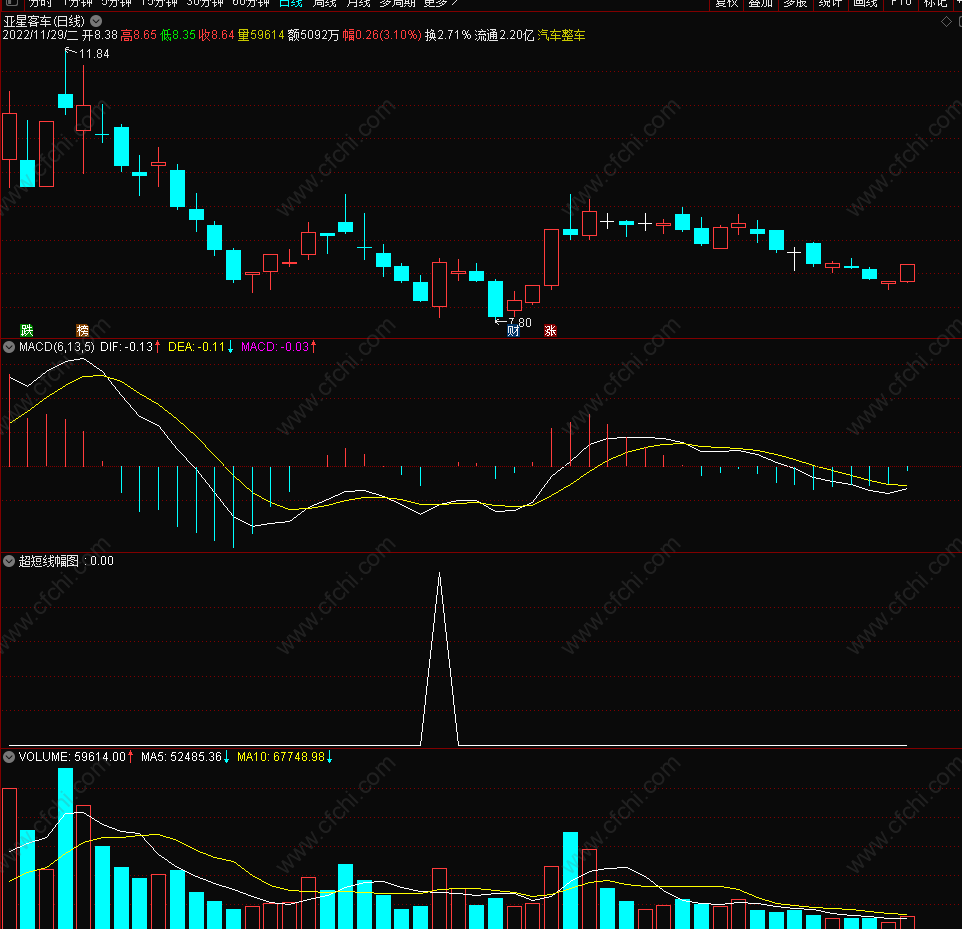Viewport: 962px width, 929px height.
Task: Click the 汽车整车 sector link
Action: click(561, 36)
